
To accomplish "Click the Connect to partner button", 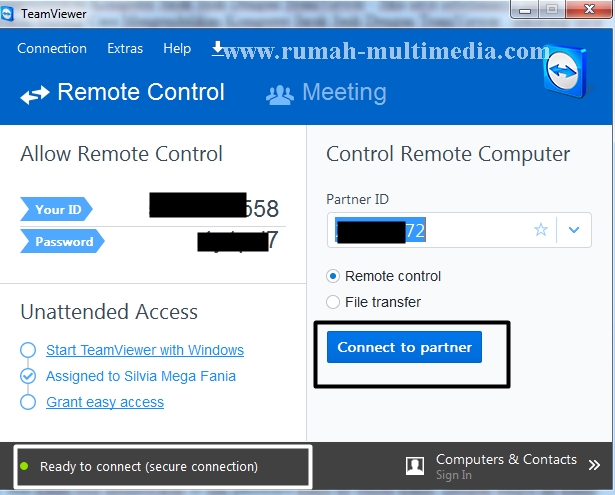I will [404, 347].
